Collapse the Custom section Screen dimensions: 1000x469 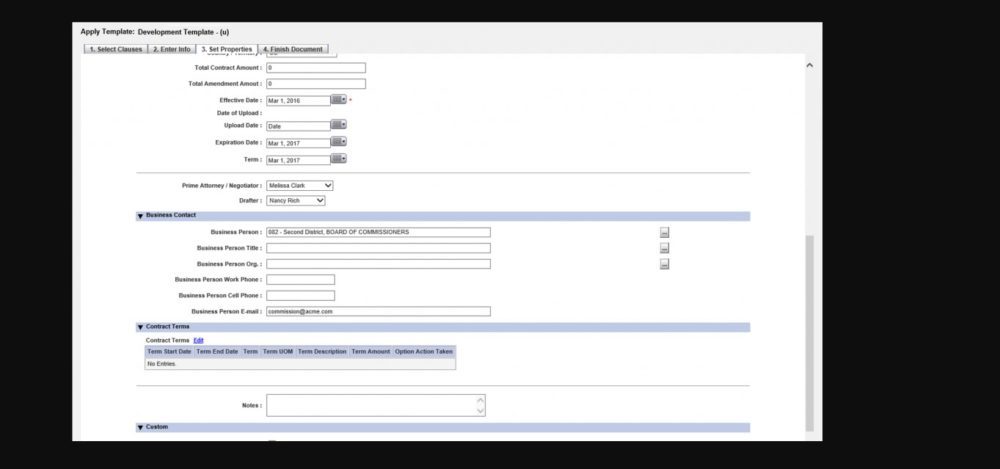click(x=140, y=427)
